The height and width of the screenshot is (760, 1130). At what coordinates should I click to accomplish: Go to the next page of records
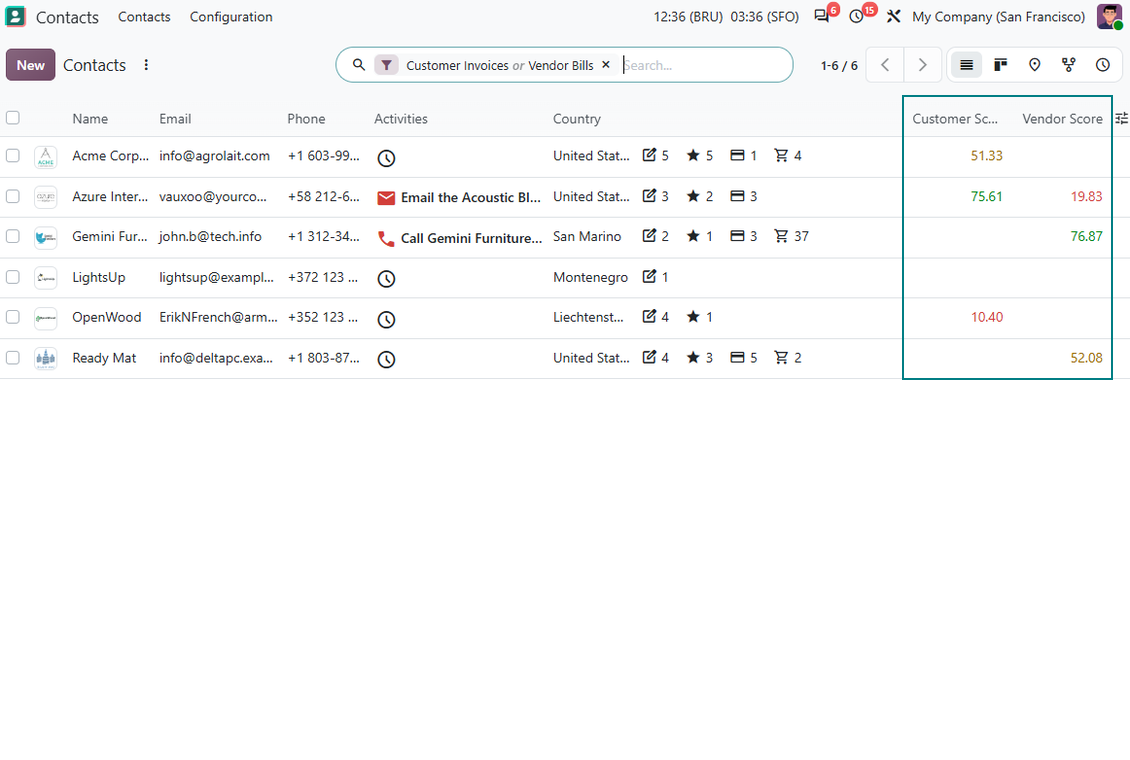(922, 65)
